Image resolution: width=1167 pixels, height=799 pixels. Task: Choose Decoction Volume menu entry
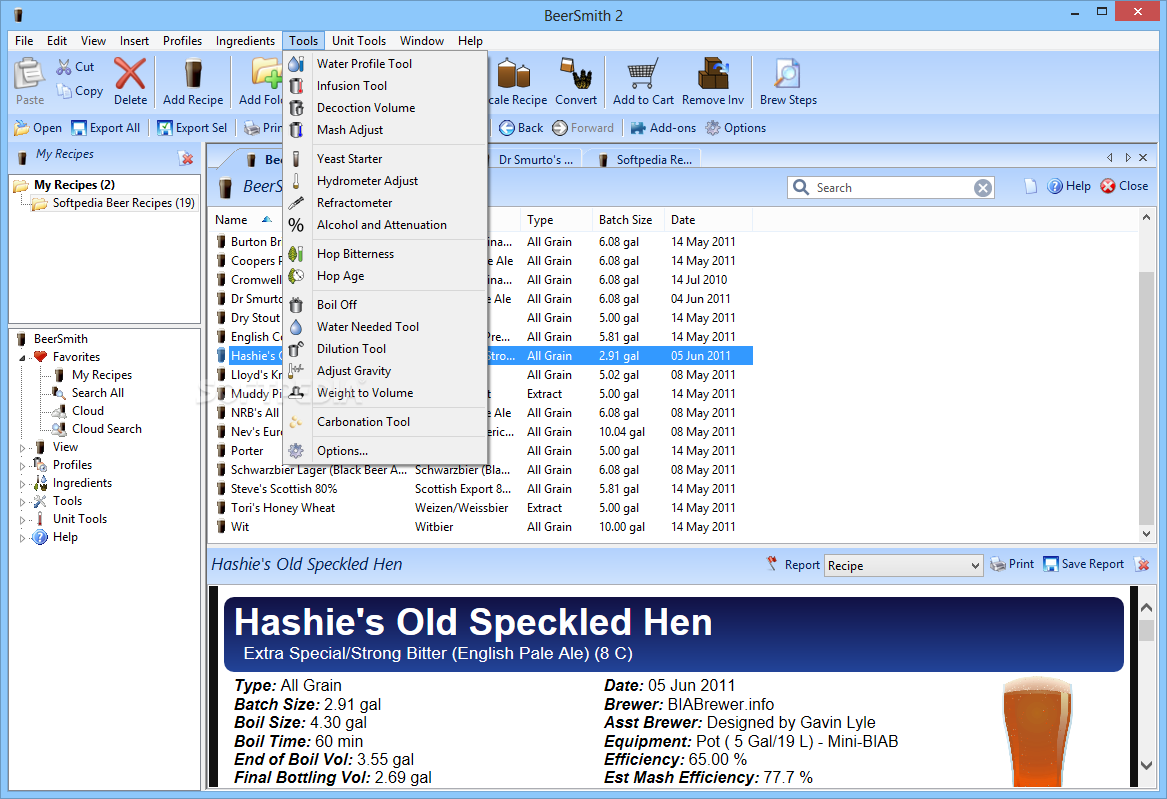pos(365,108)
